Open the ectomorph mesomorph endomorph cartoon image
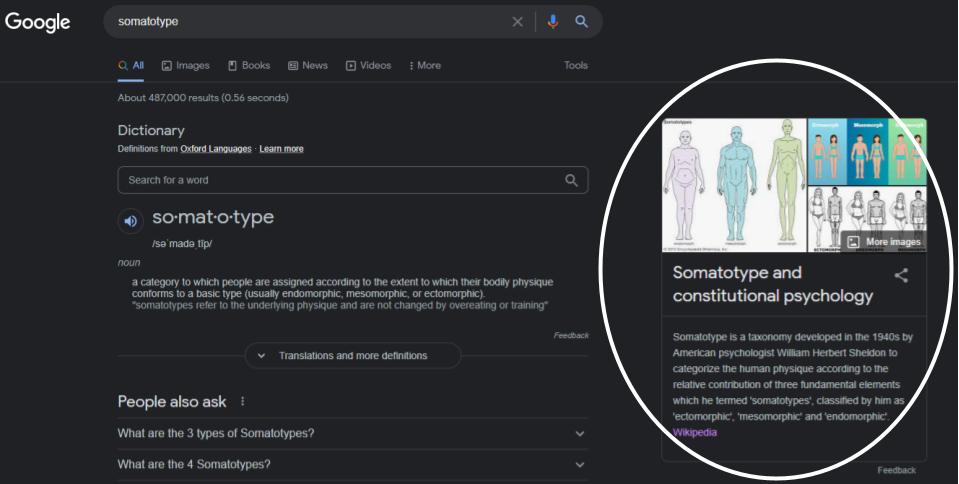The height and width of the screenshot is (484, 959). (867, 151)
